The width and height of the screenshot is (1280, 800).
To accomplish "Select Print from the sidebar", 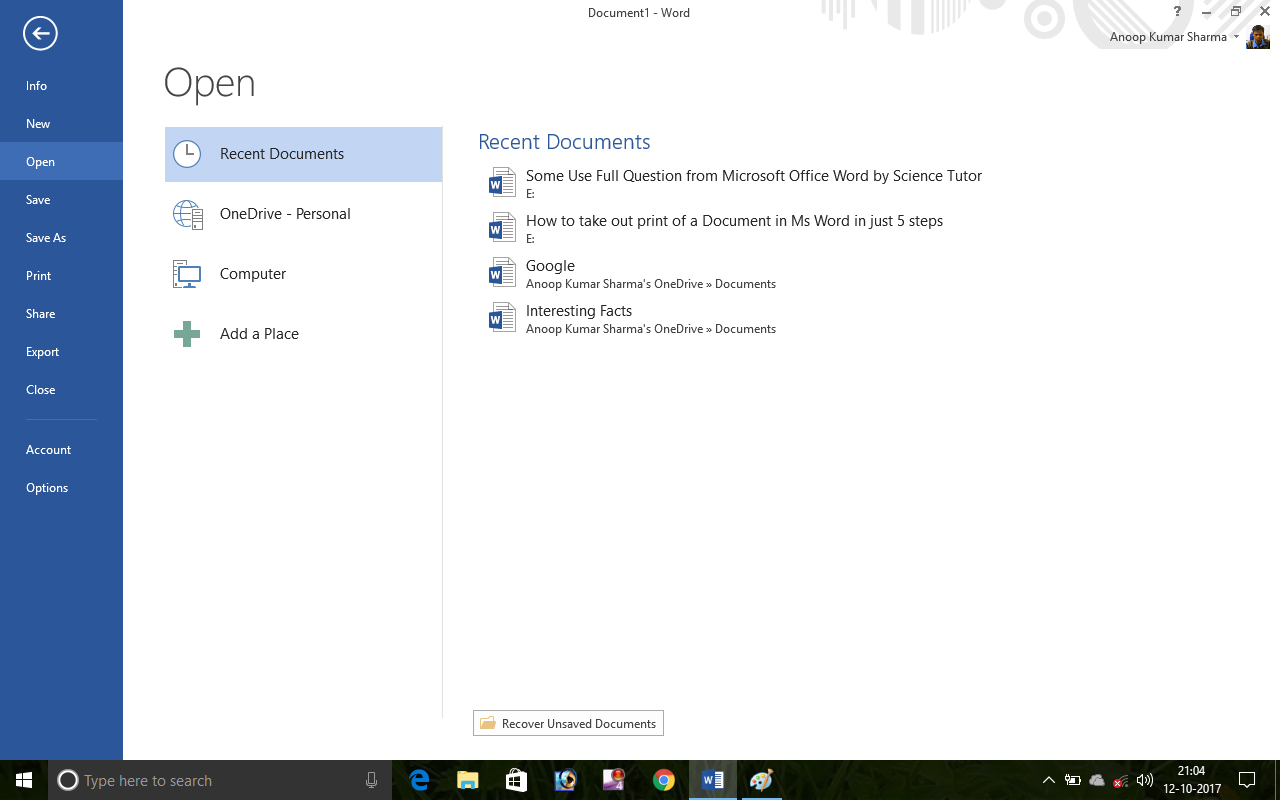I will pyautogui.click(x=39, y=275).
